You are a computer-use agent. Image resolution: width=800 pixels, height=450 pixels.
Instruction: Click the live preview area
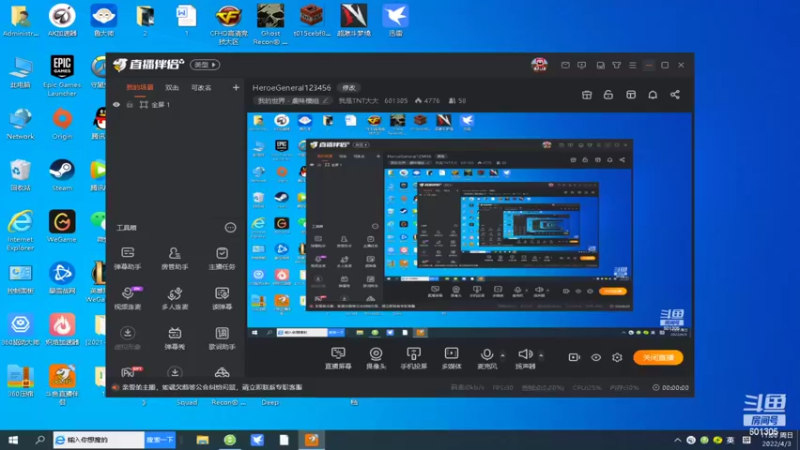(x=469, y=226)
